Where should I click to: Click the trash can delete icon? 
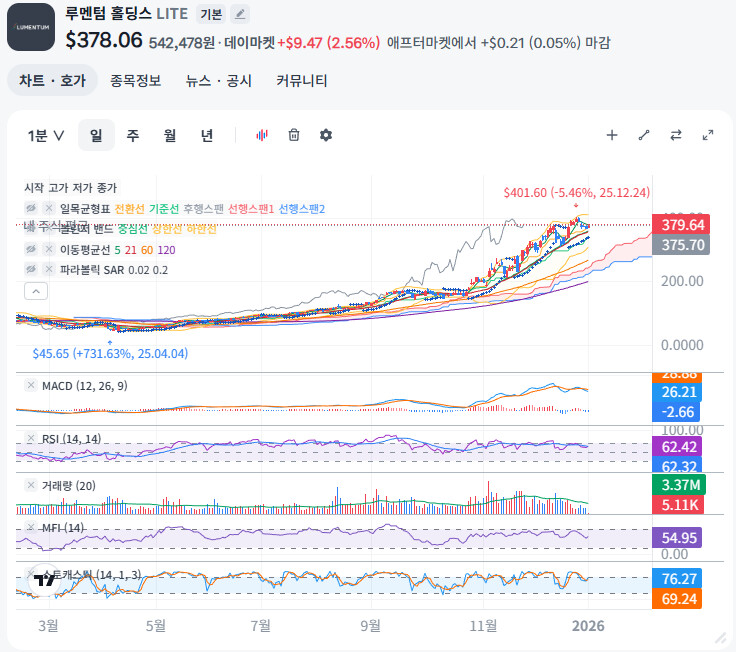tap(294, 135)
